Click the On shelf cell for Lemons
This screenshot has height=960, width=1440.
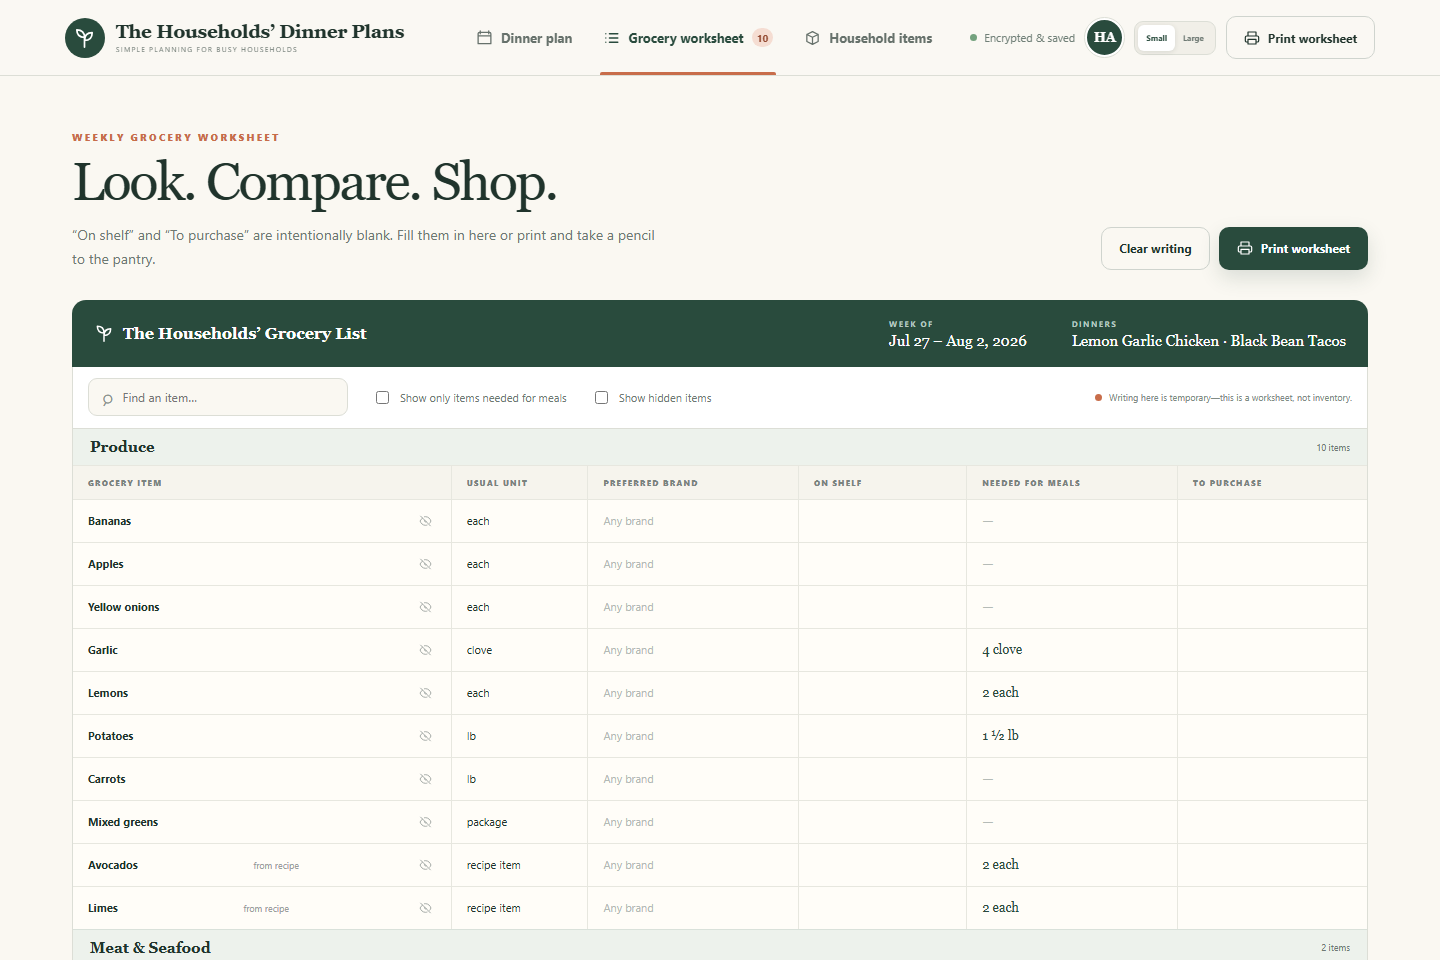[x=882, y=693]
